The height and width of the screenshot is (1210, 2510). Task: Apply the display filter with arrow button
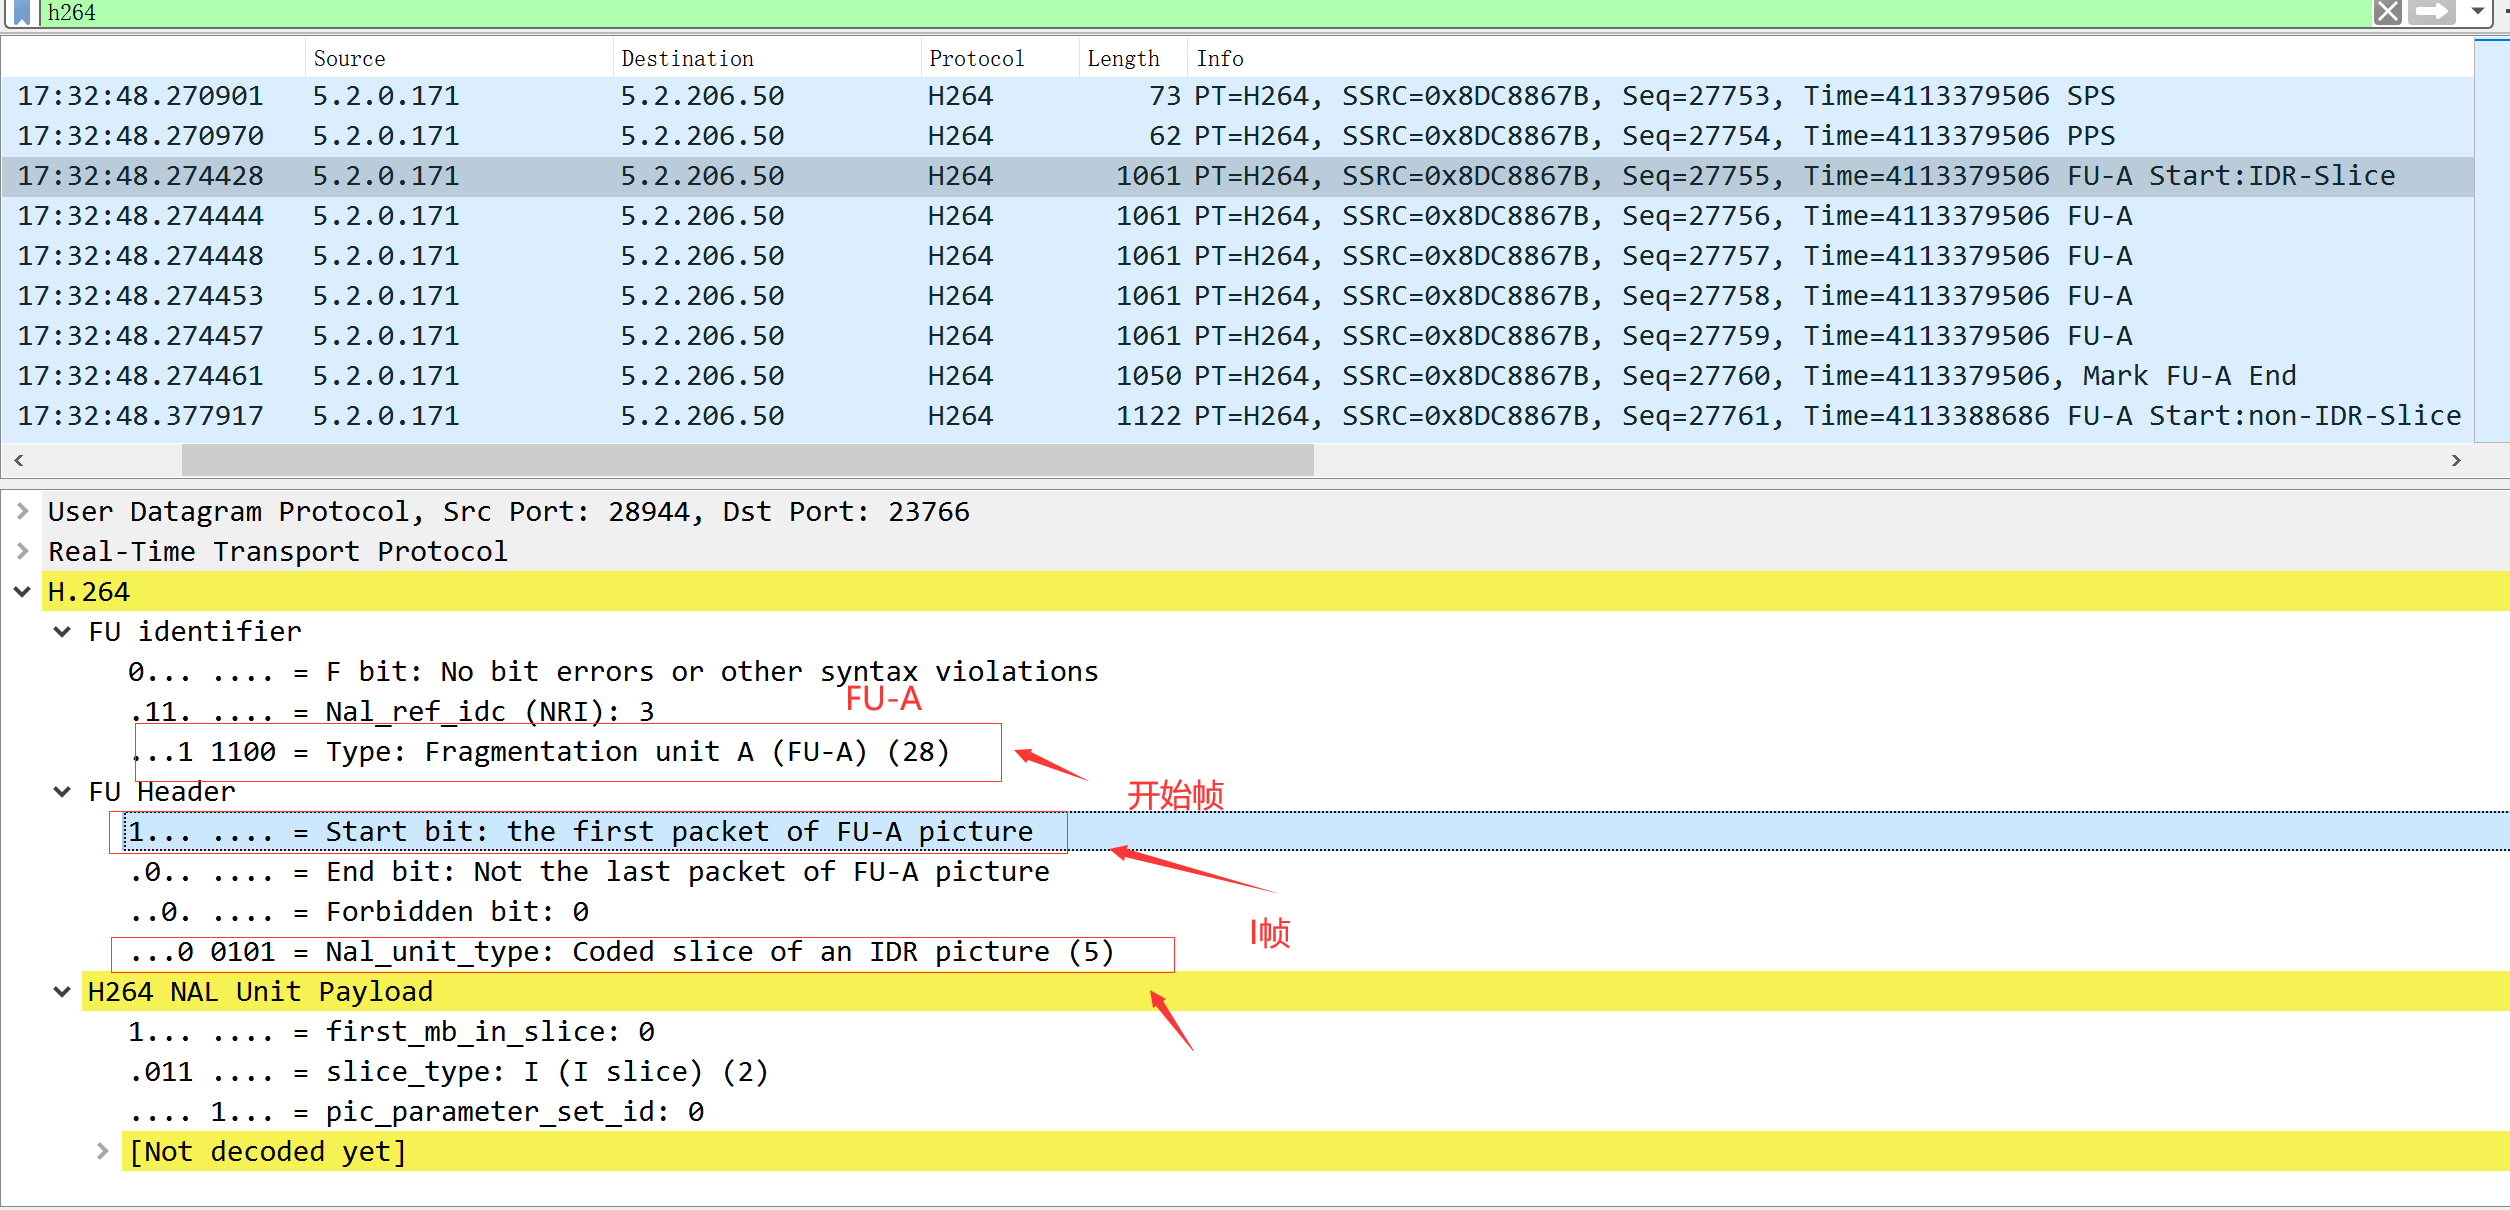2431,13
